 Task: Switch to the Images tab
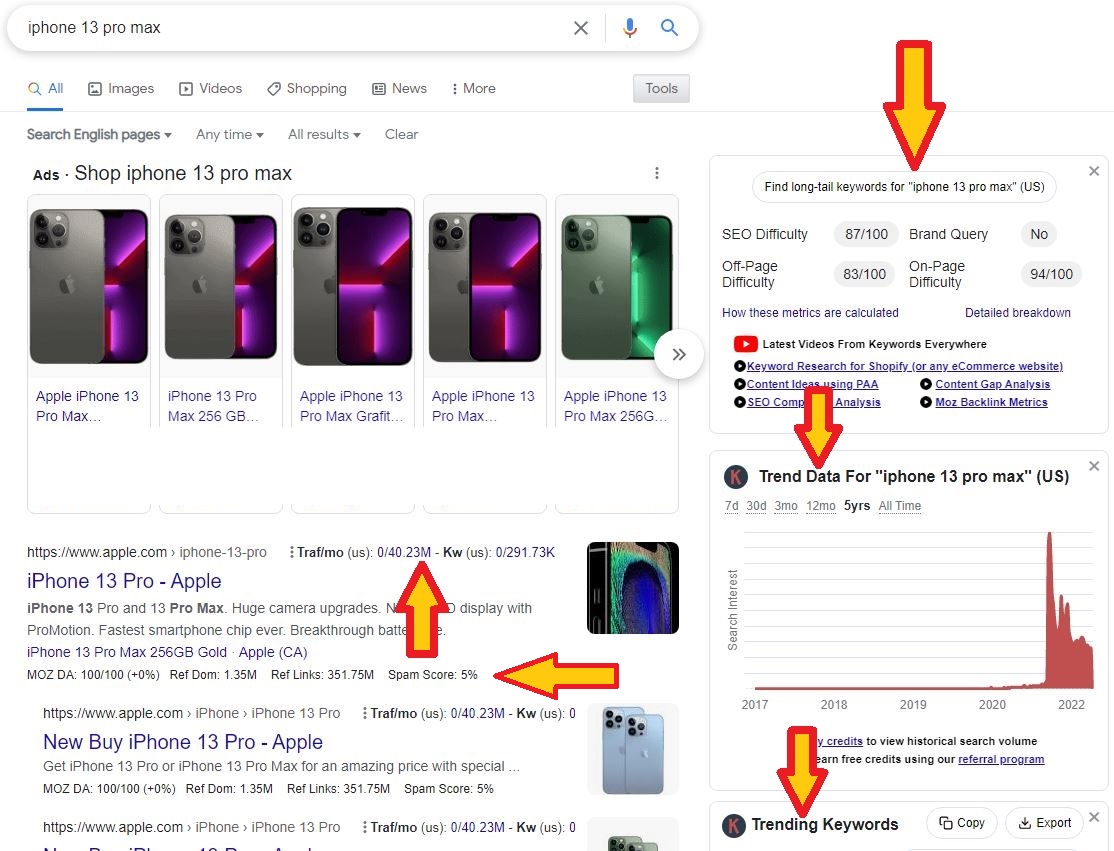121,89
